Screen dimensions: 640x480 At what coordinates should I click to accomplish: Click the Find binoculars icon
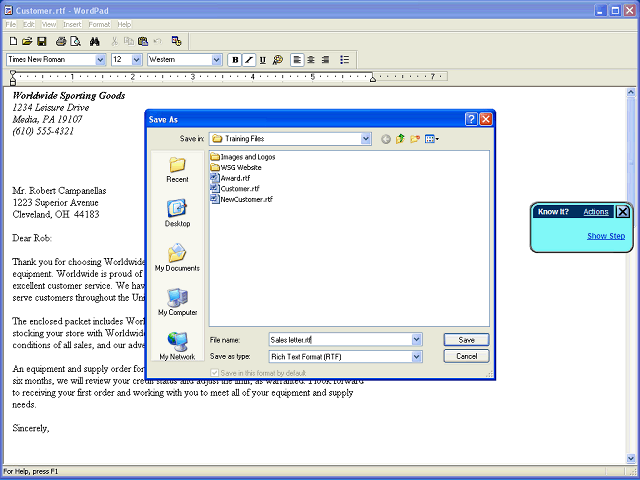coord(95,41)
